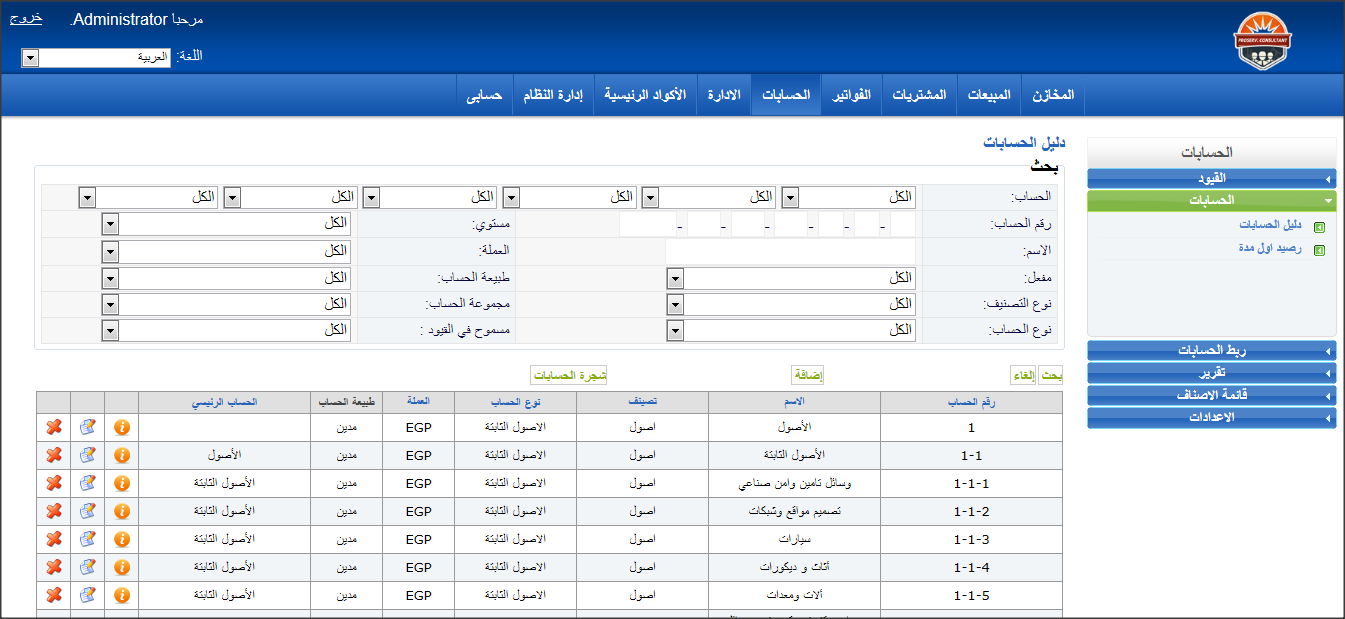This screenshot has width=1345, height=619.
Task: Click delete icon for account 1-1-5 row
Action: (54, 595)
